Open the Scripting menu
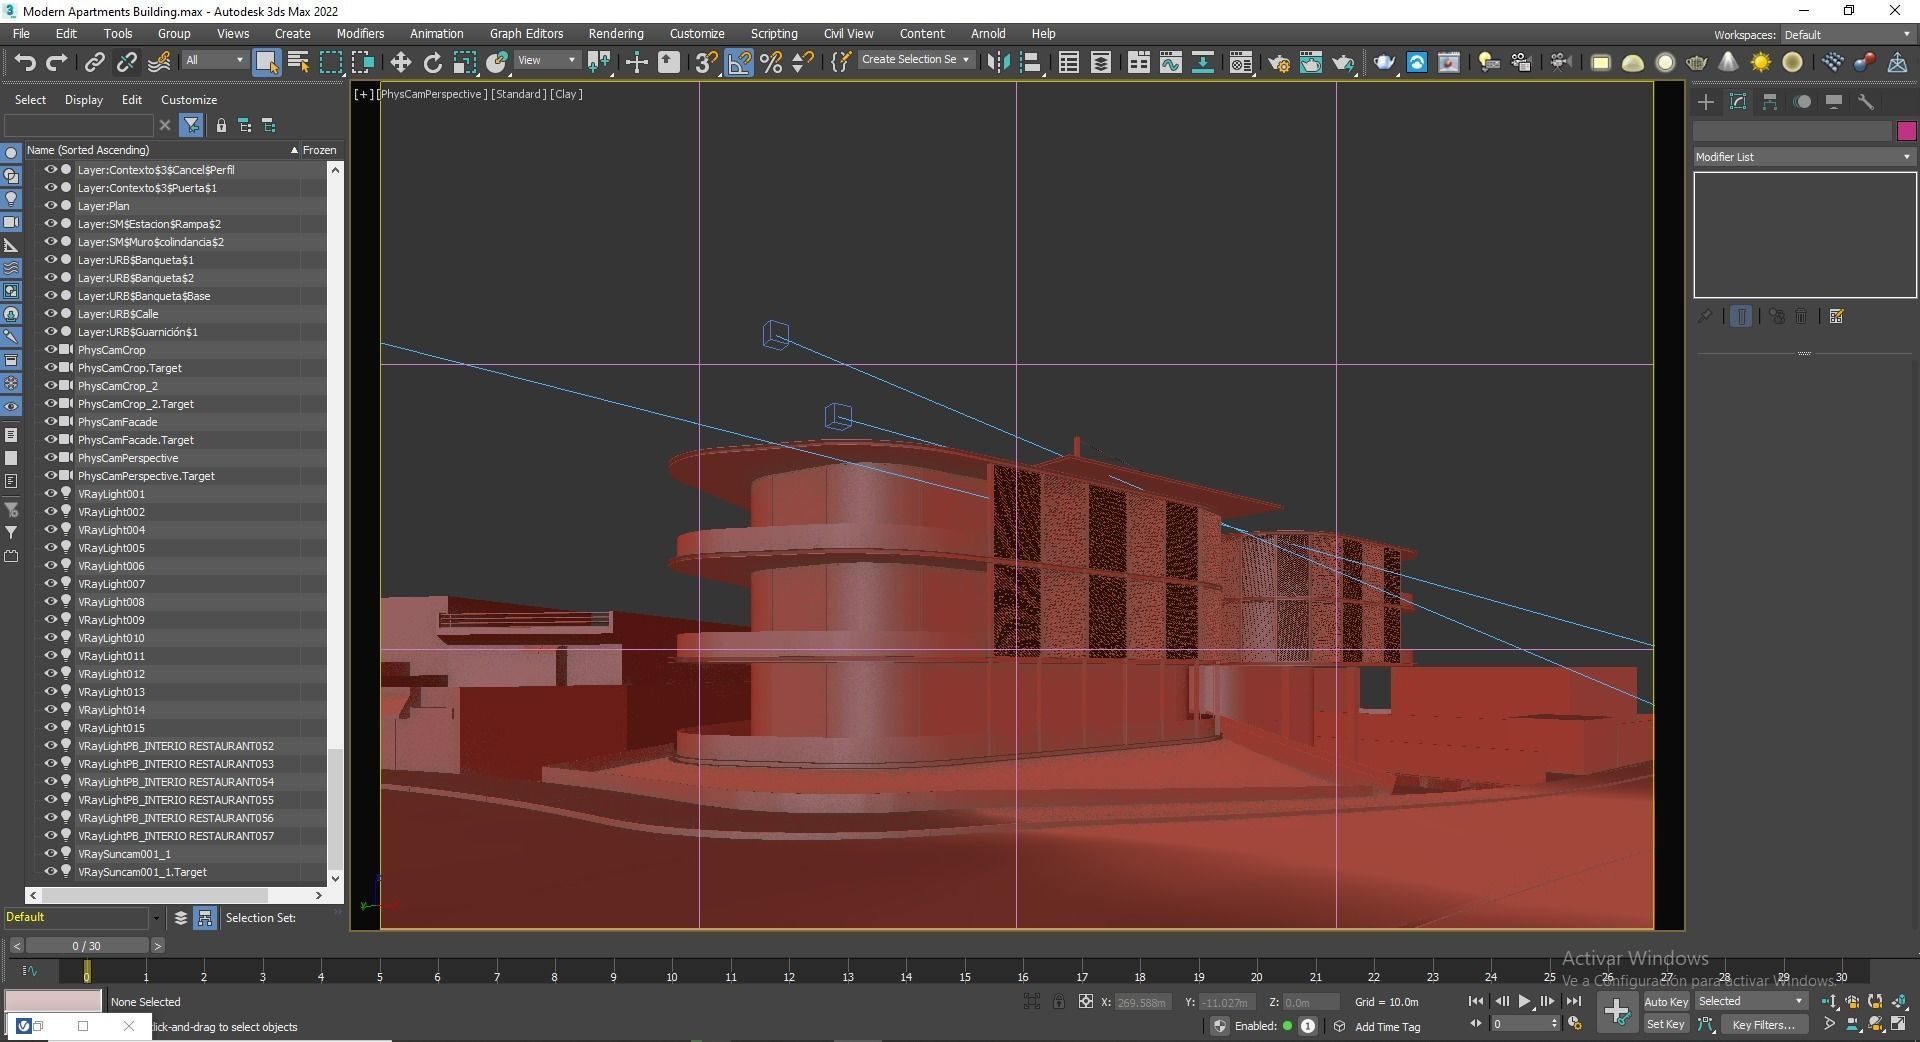 point(774,34)
